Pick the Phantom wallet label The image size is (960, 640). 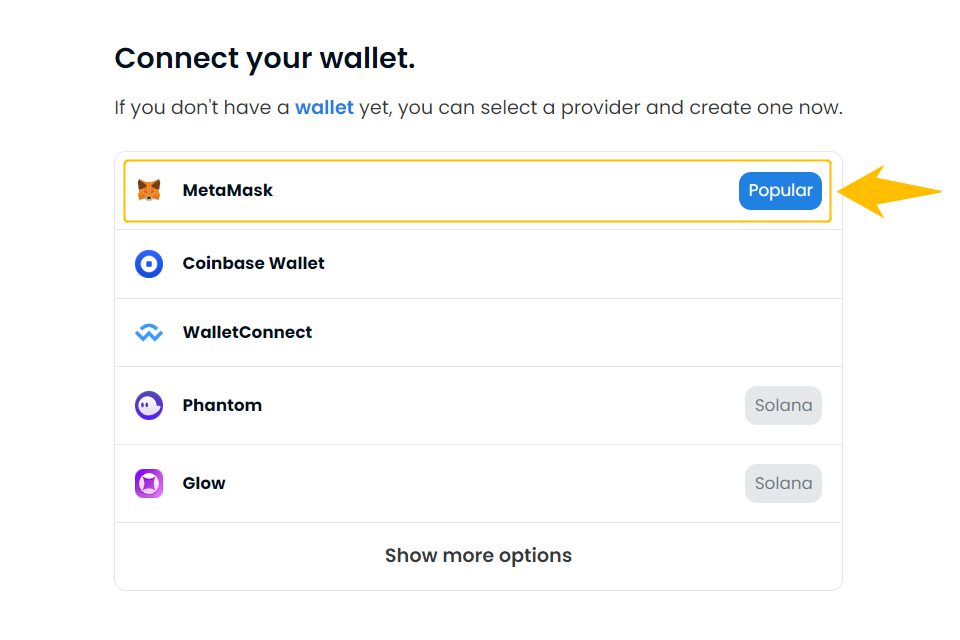pos(222,405)
